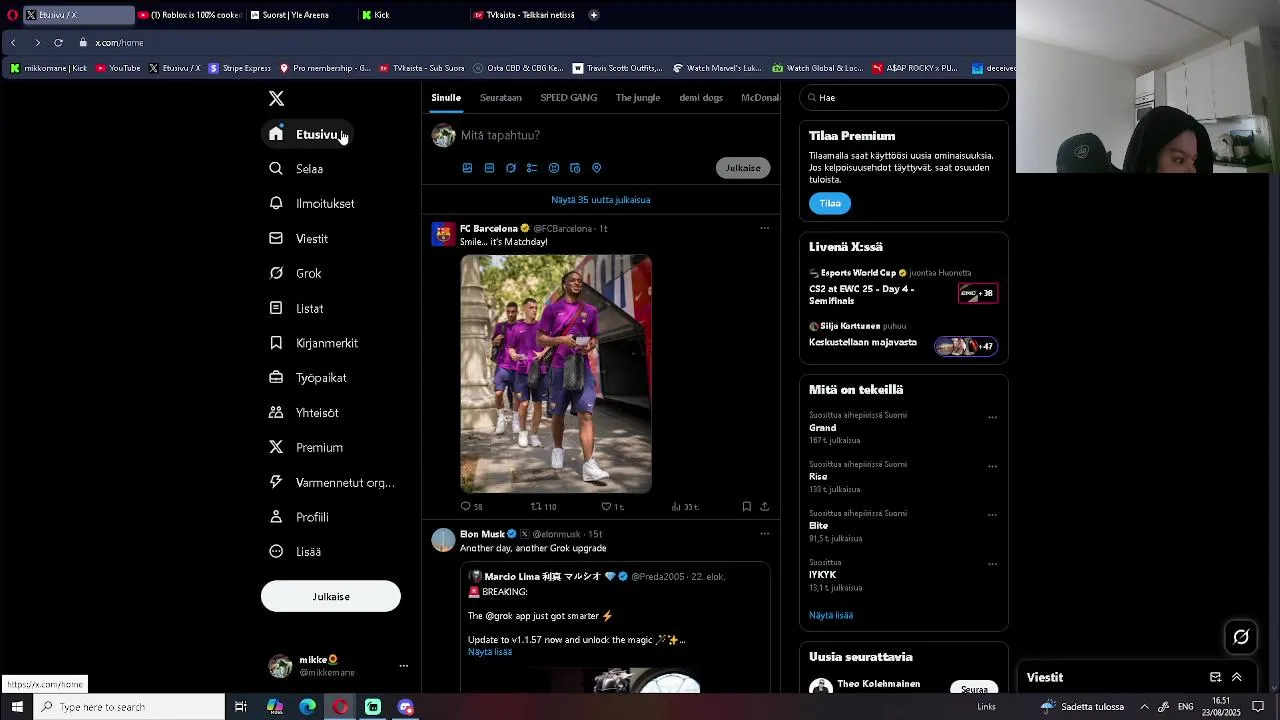Open Yhteisöt communities

(x=304, y=412)
